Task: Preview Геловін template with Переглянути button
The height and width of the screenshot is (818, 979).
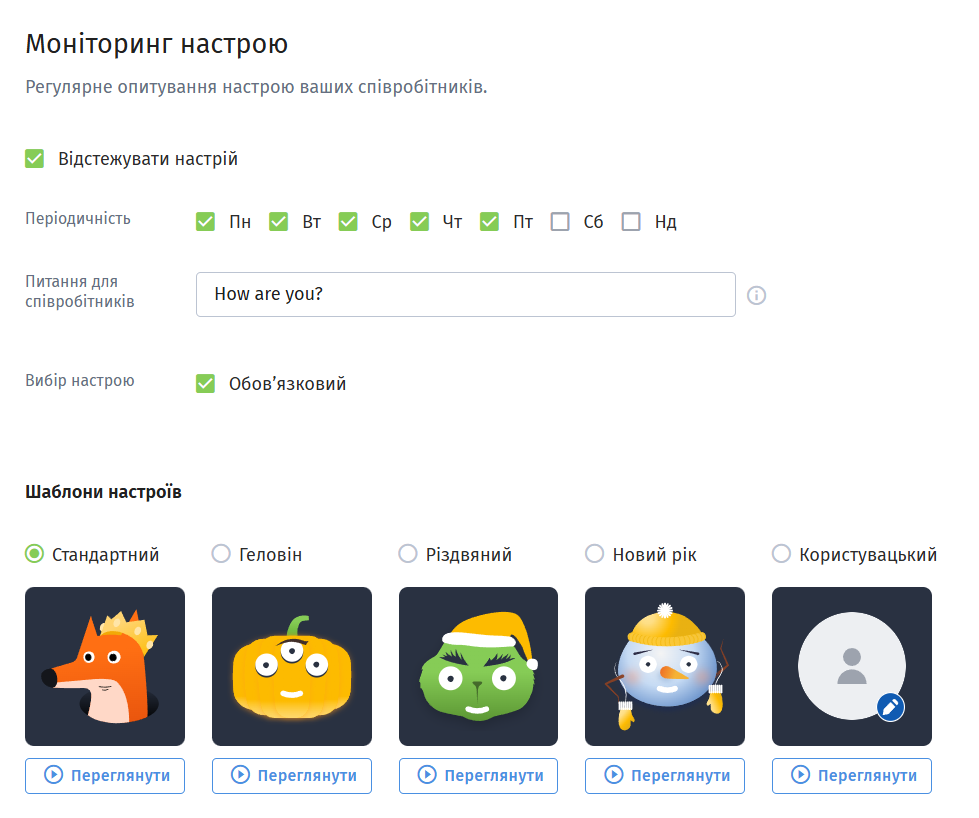Action: click(x=292, y=776)
